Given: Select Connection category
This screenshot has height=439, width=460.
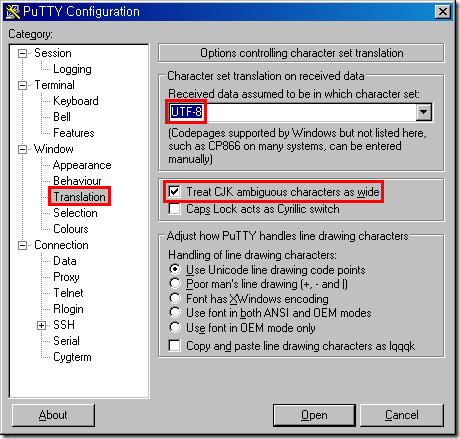Looking at the screenshot, I should click(x=61, y=245).
